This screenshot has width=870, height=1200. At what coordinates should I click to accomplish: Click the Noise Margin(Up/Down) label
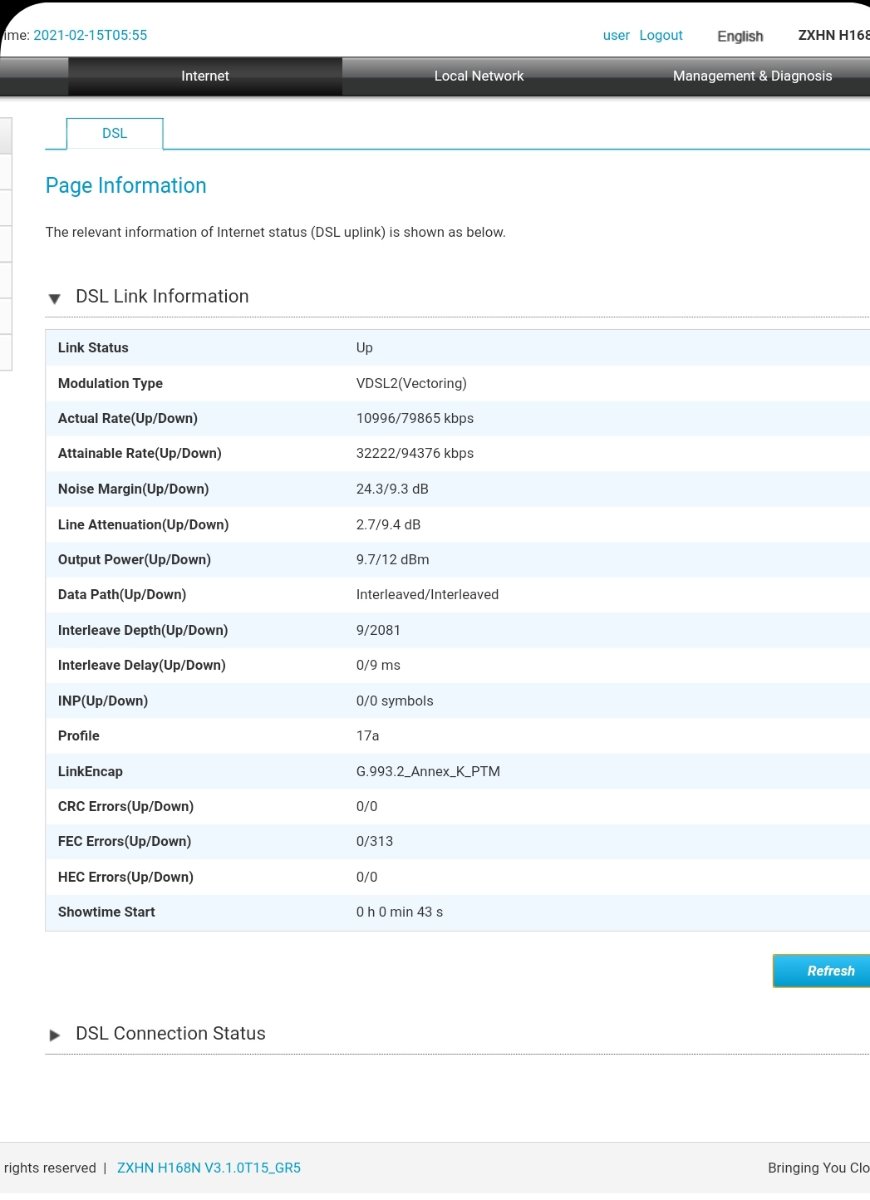[x=133, y=489]
